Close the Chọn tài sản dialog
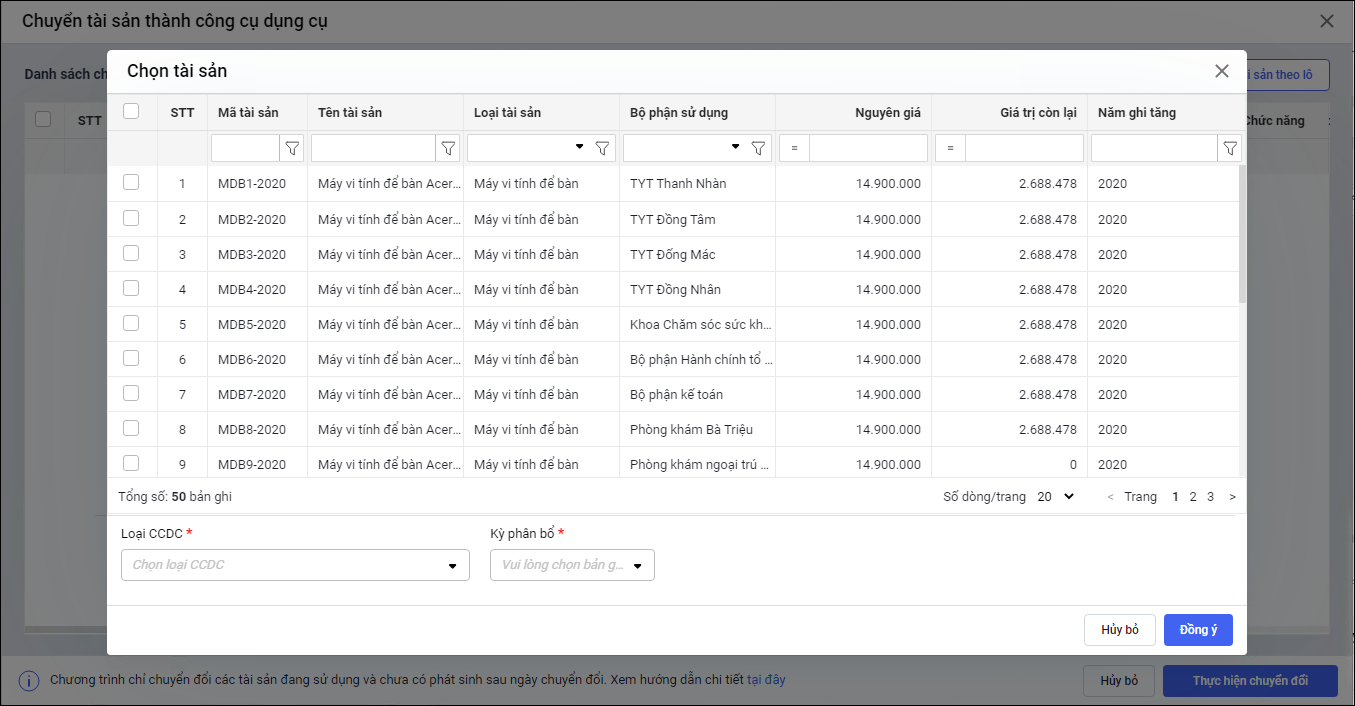Viewport: 1355px width, 706px height. (x=1222, y=71)
